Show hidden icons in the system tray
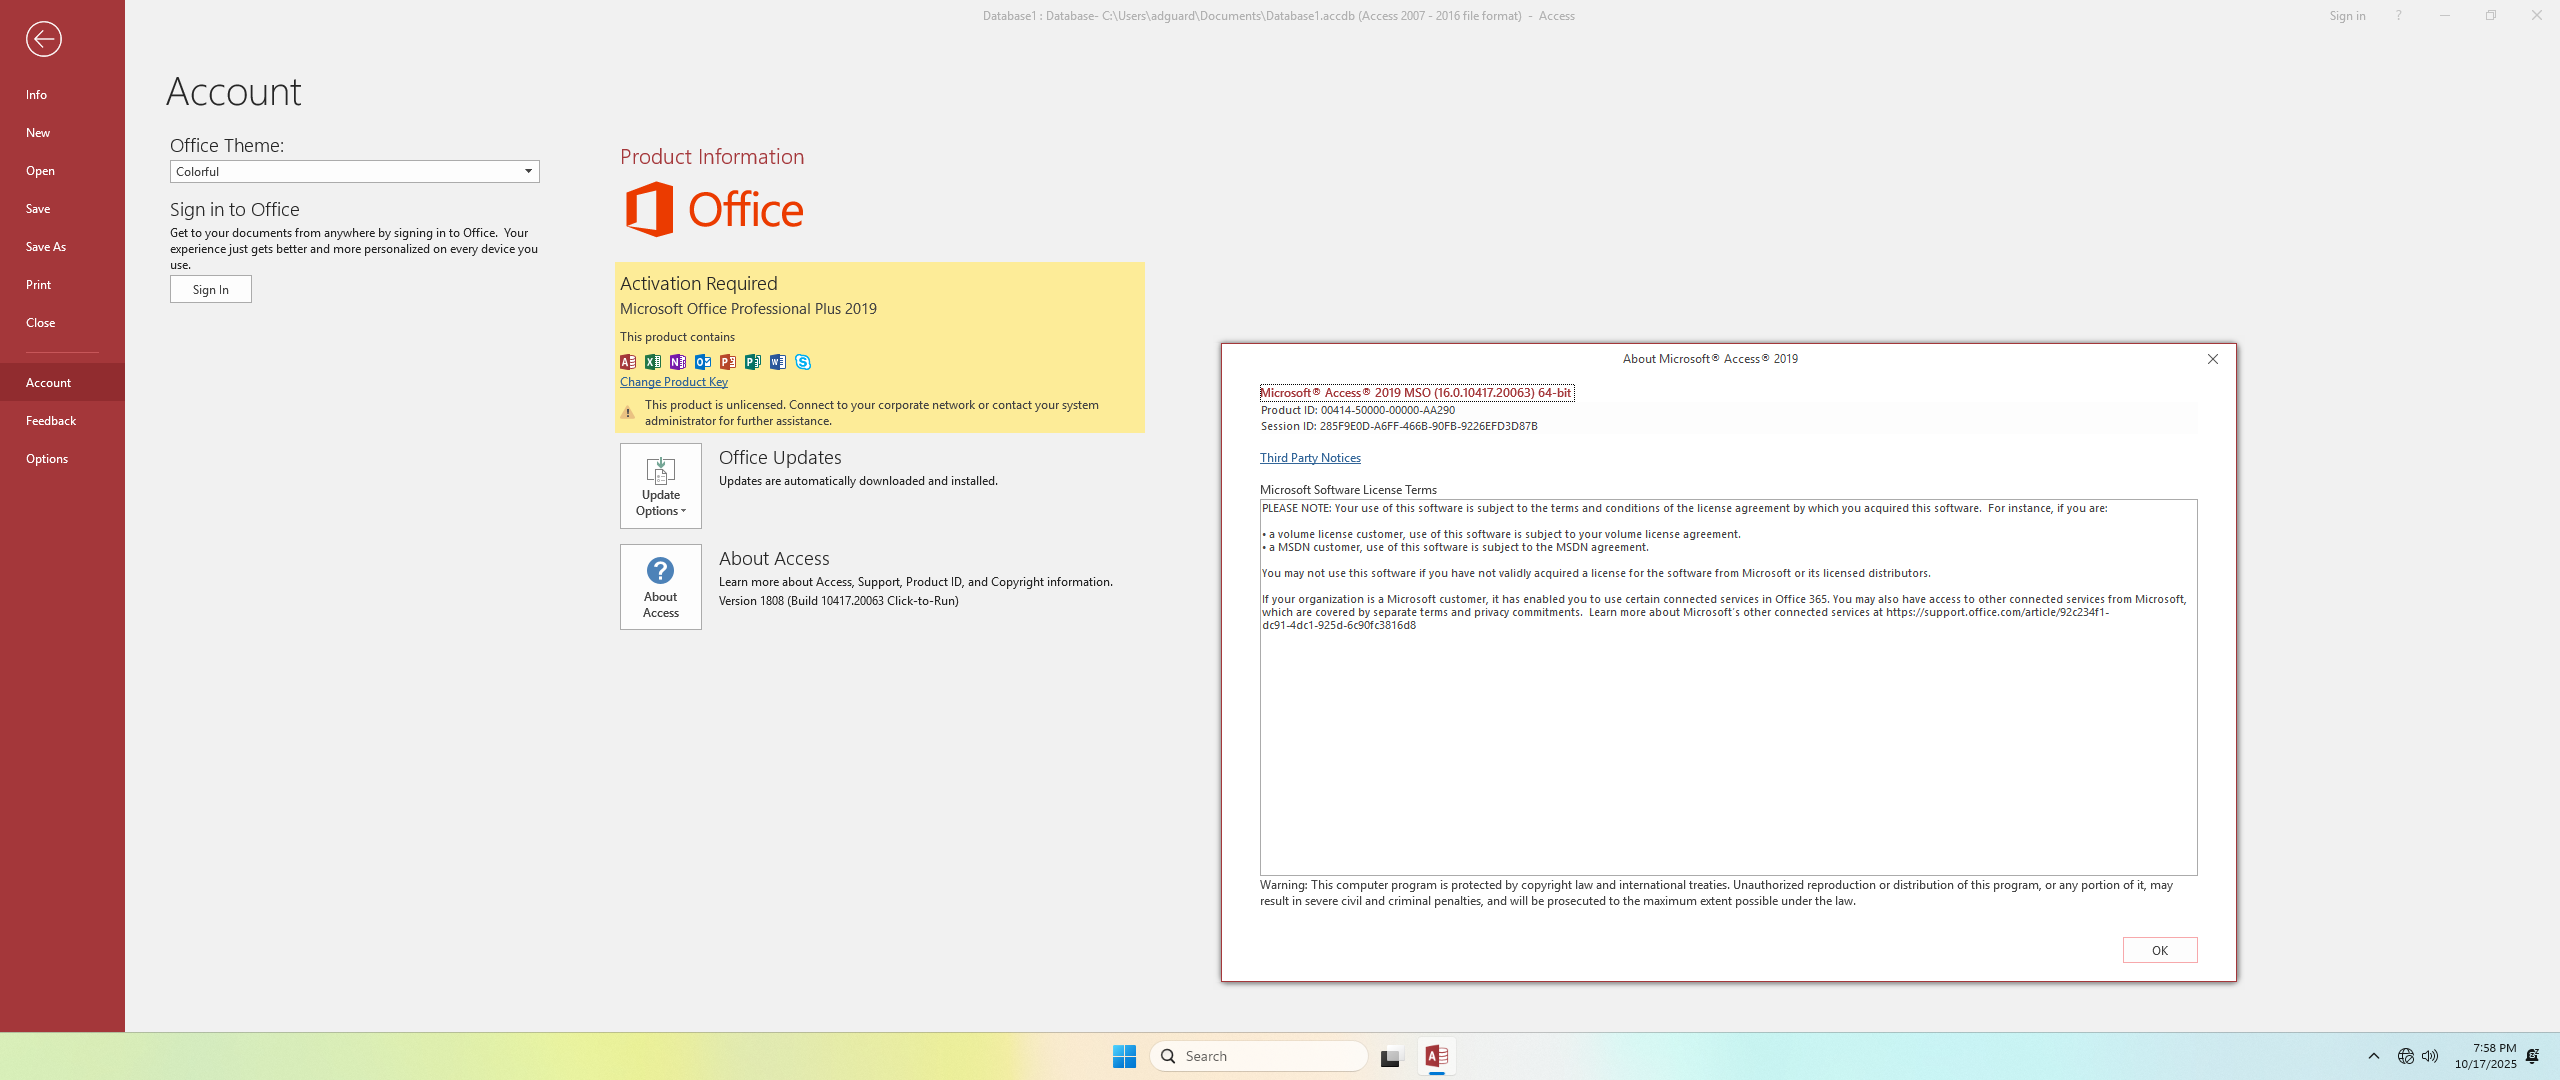This screenshot has width=2560, height=1080. click(x=2373, y=1056)
